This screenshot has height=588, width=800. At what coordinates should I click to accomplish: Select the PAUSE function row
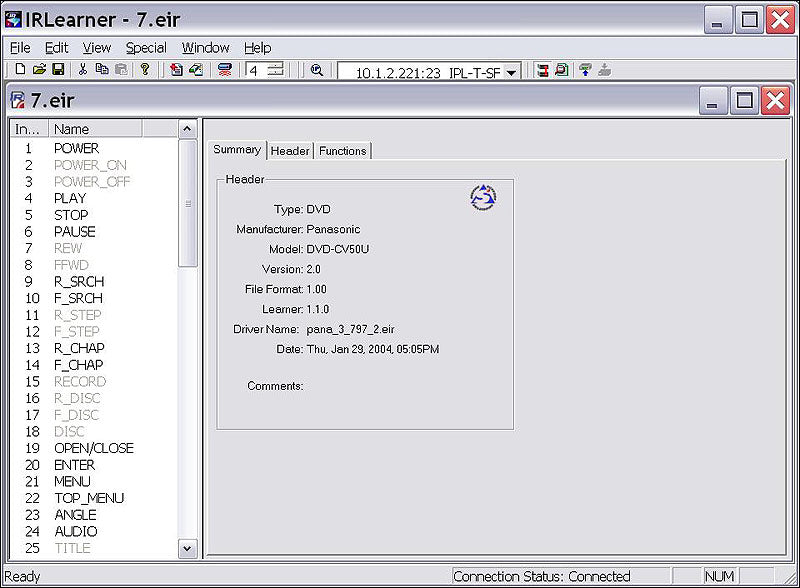pyautogui.click(x=94, y=232)
